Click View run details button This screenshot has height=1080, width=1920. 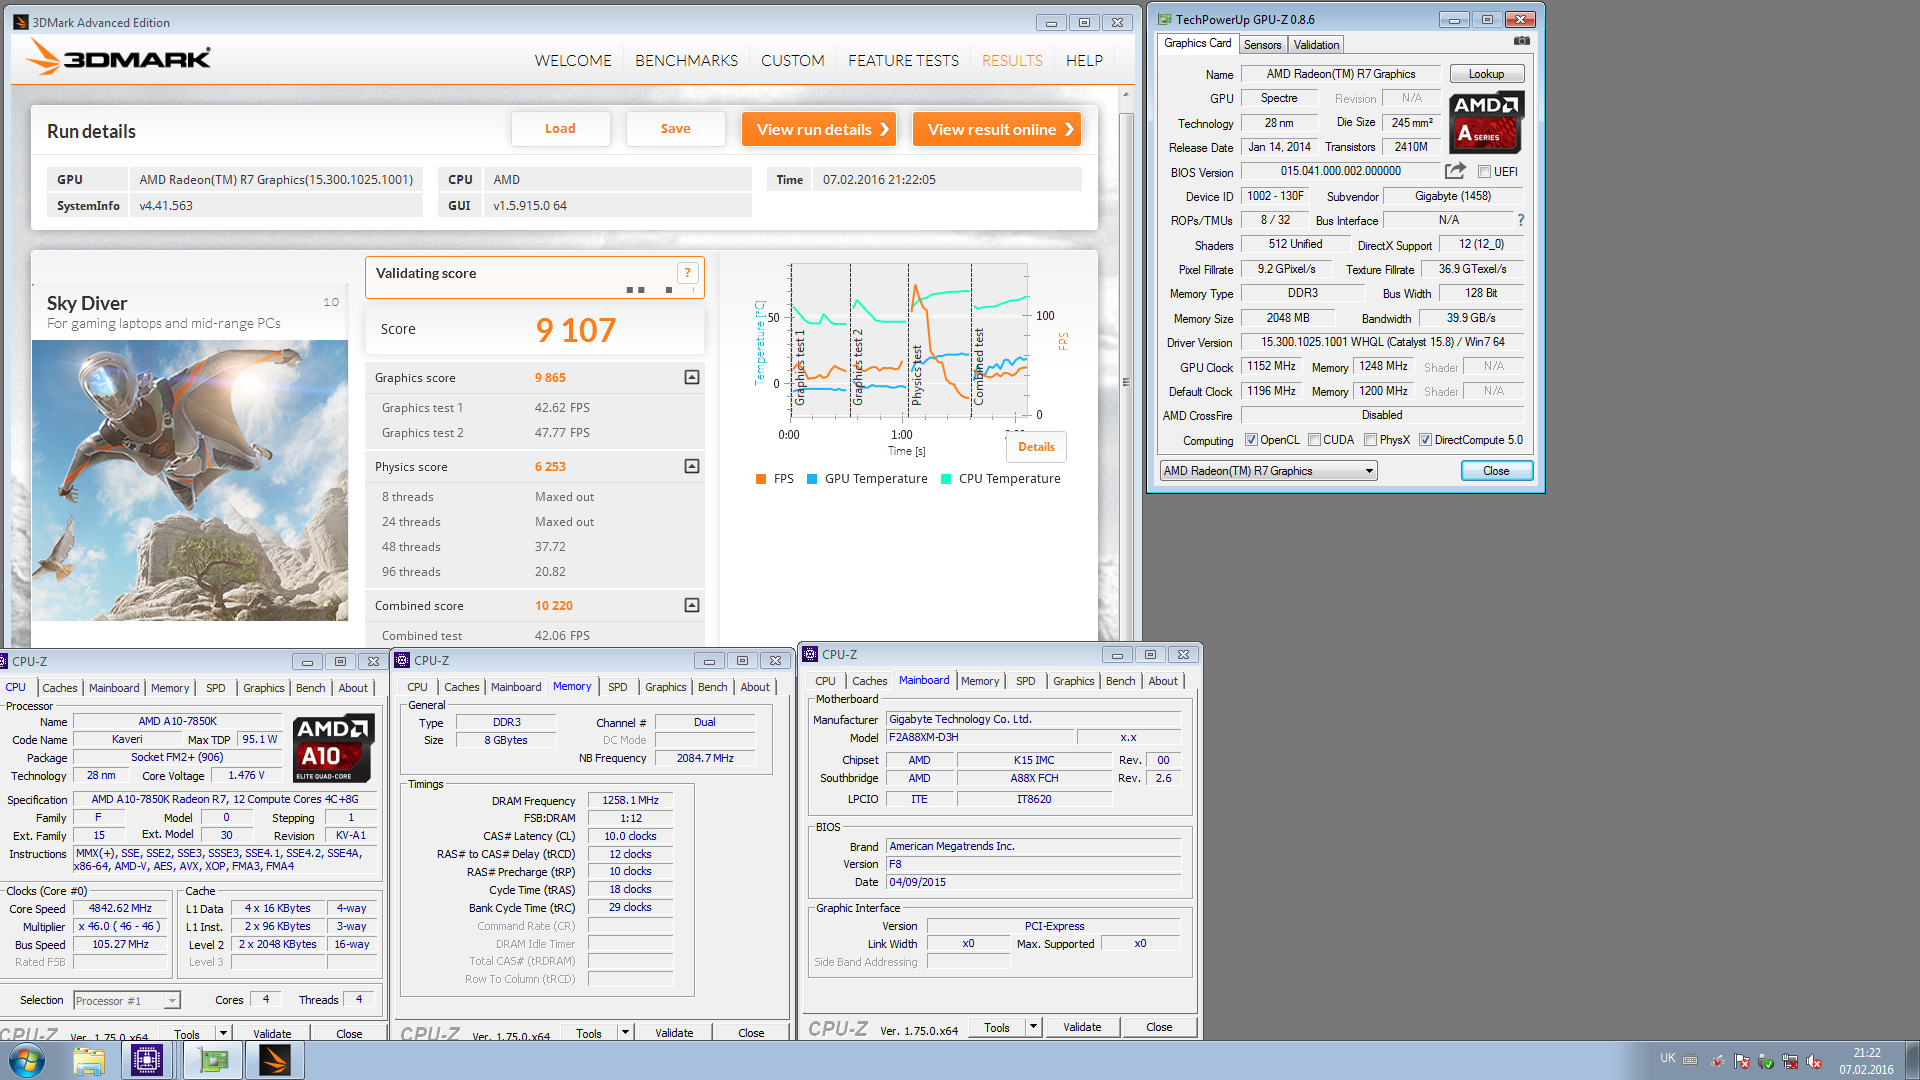(x=819, y=129)
